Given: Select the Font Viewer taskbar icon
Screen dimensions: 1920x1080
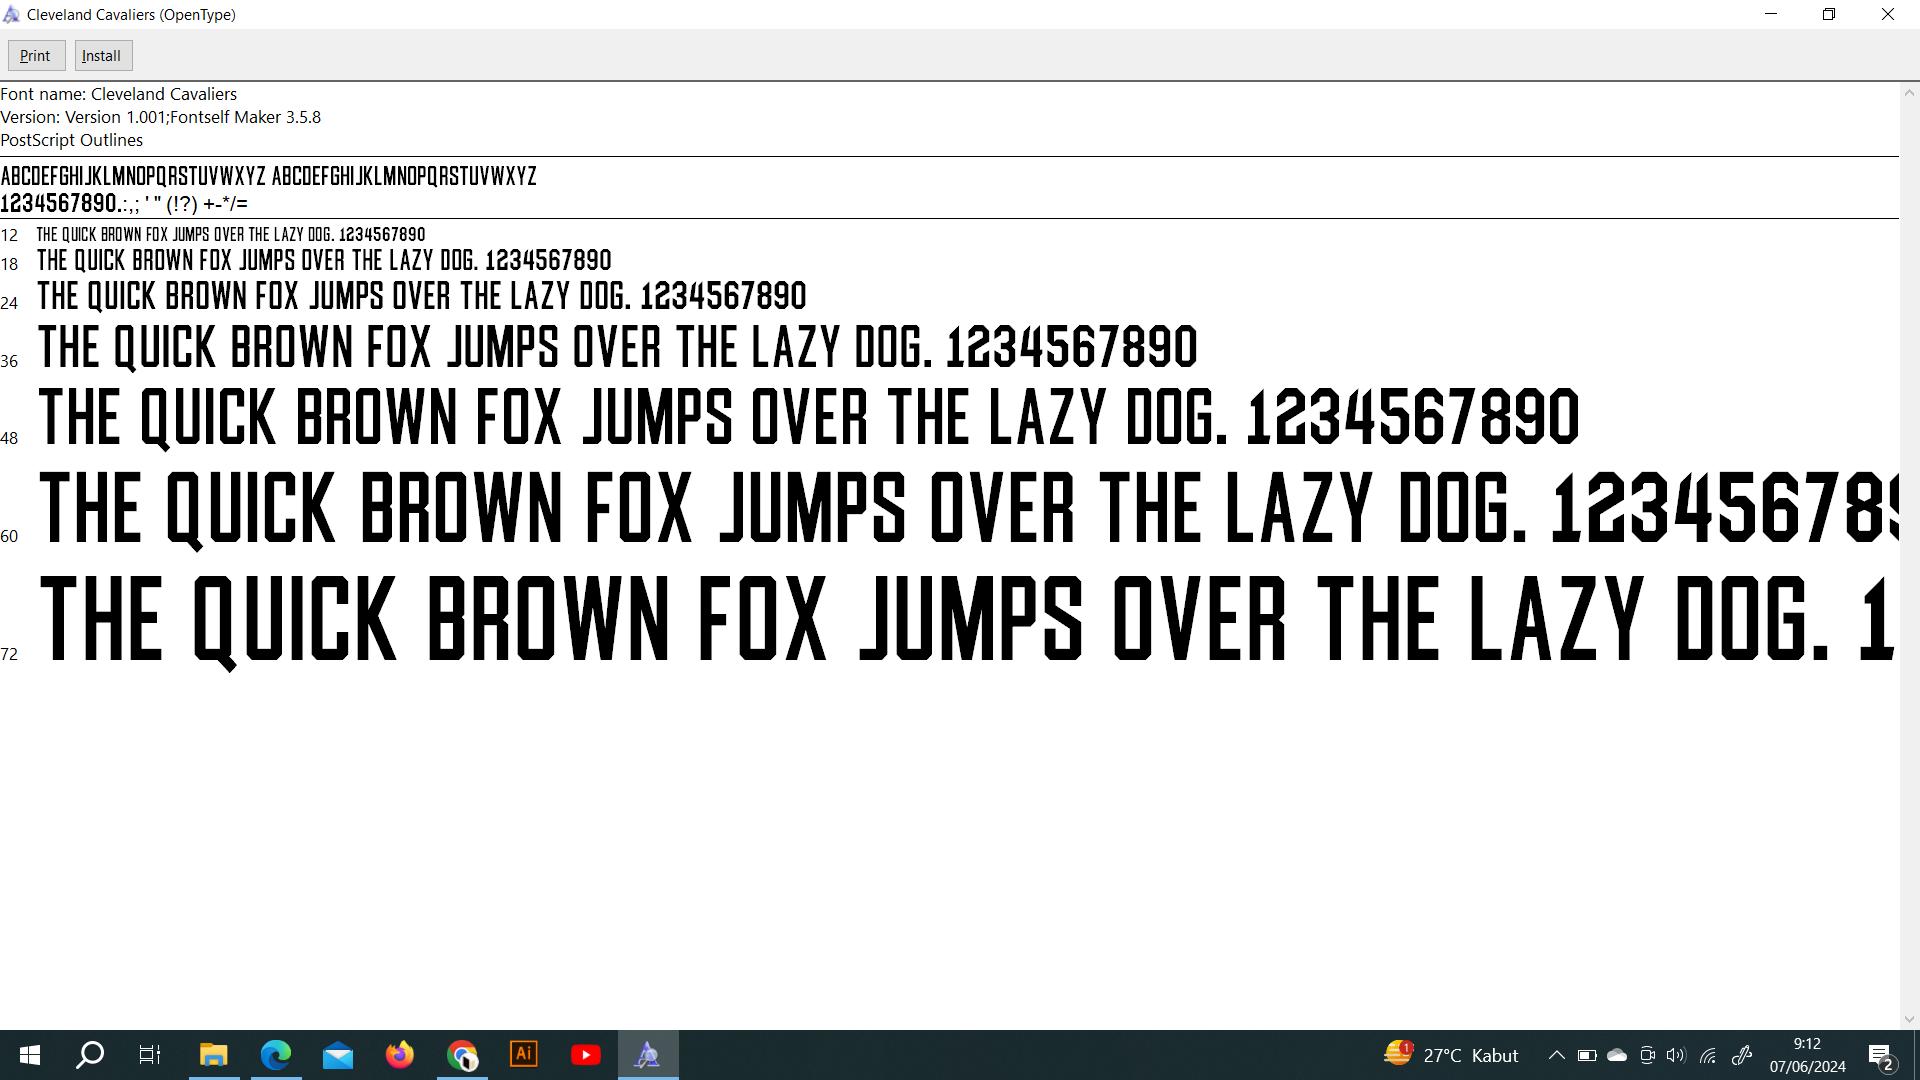Looking at the screenshot, I should point(648,1055).
